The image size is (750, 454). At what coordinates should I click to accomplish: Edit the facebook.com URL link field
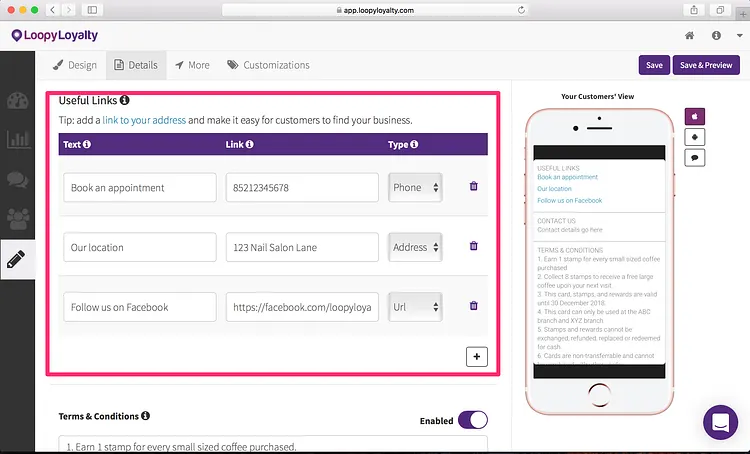click(x=302, y=307)
